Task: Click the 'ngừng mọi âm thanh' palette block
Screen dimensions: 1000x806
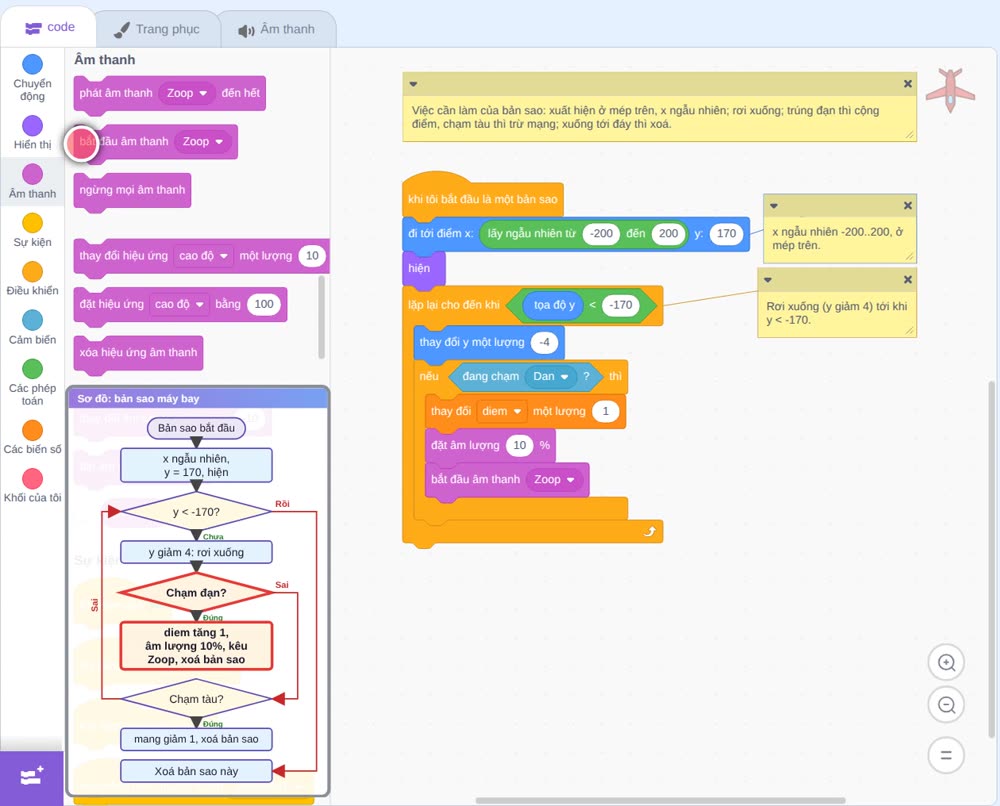Action: pyautogui.click(x=132, y=190)
